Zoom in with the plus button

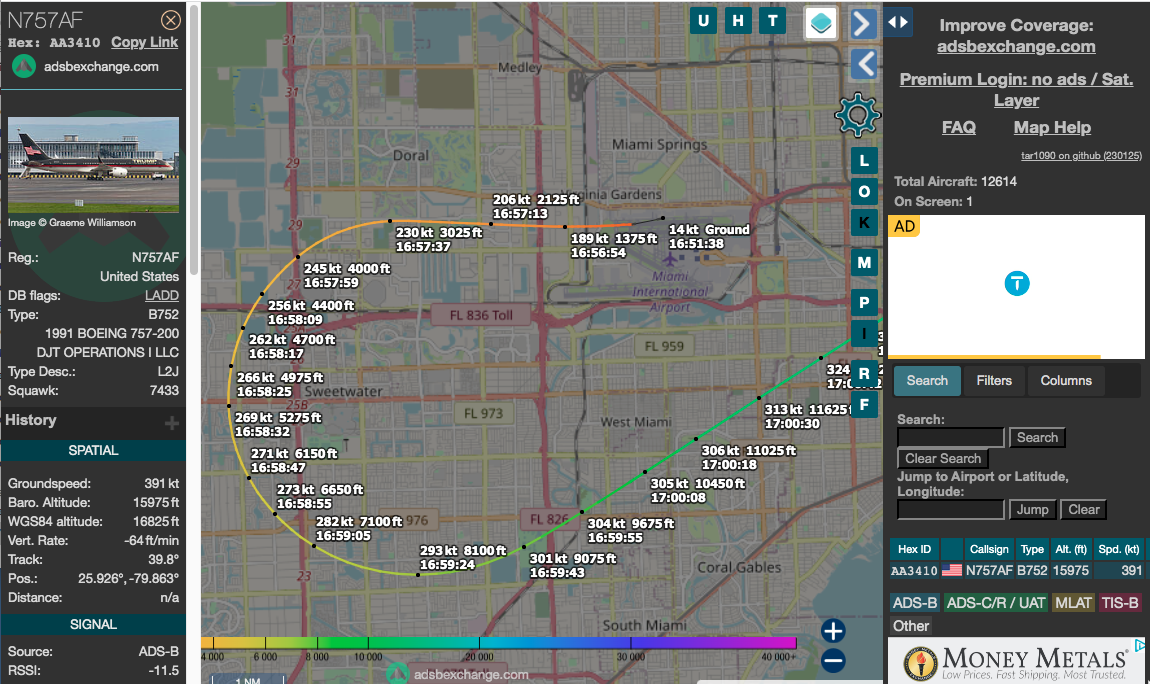[833, 630]
